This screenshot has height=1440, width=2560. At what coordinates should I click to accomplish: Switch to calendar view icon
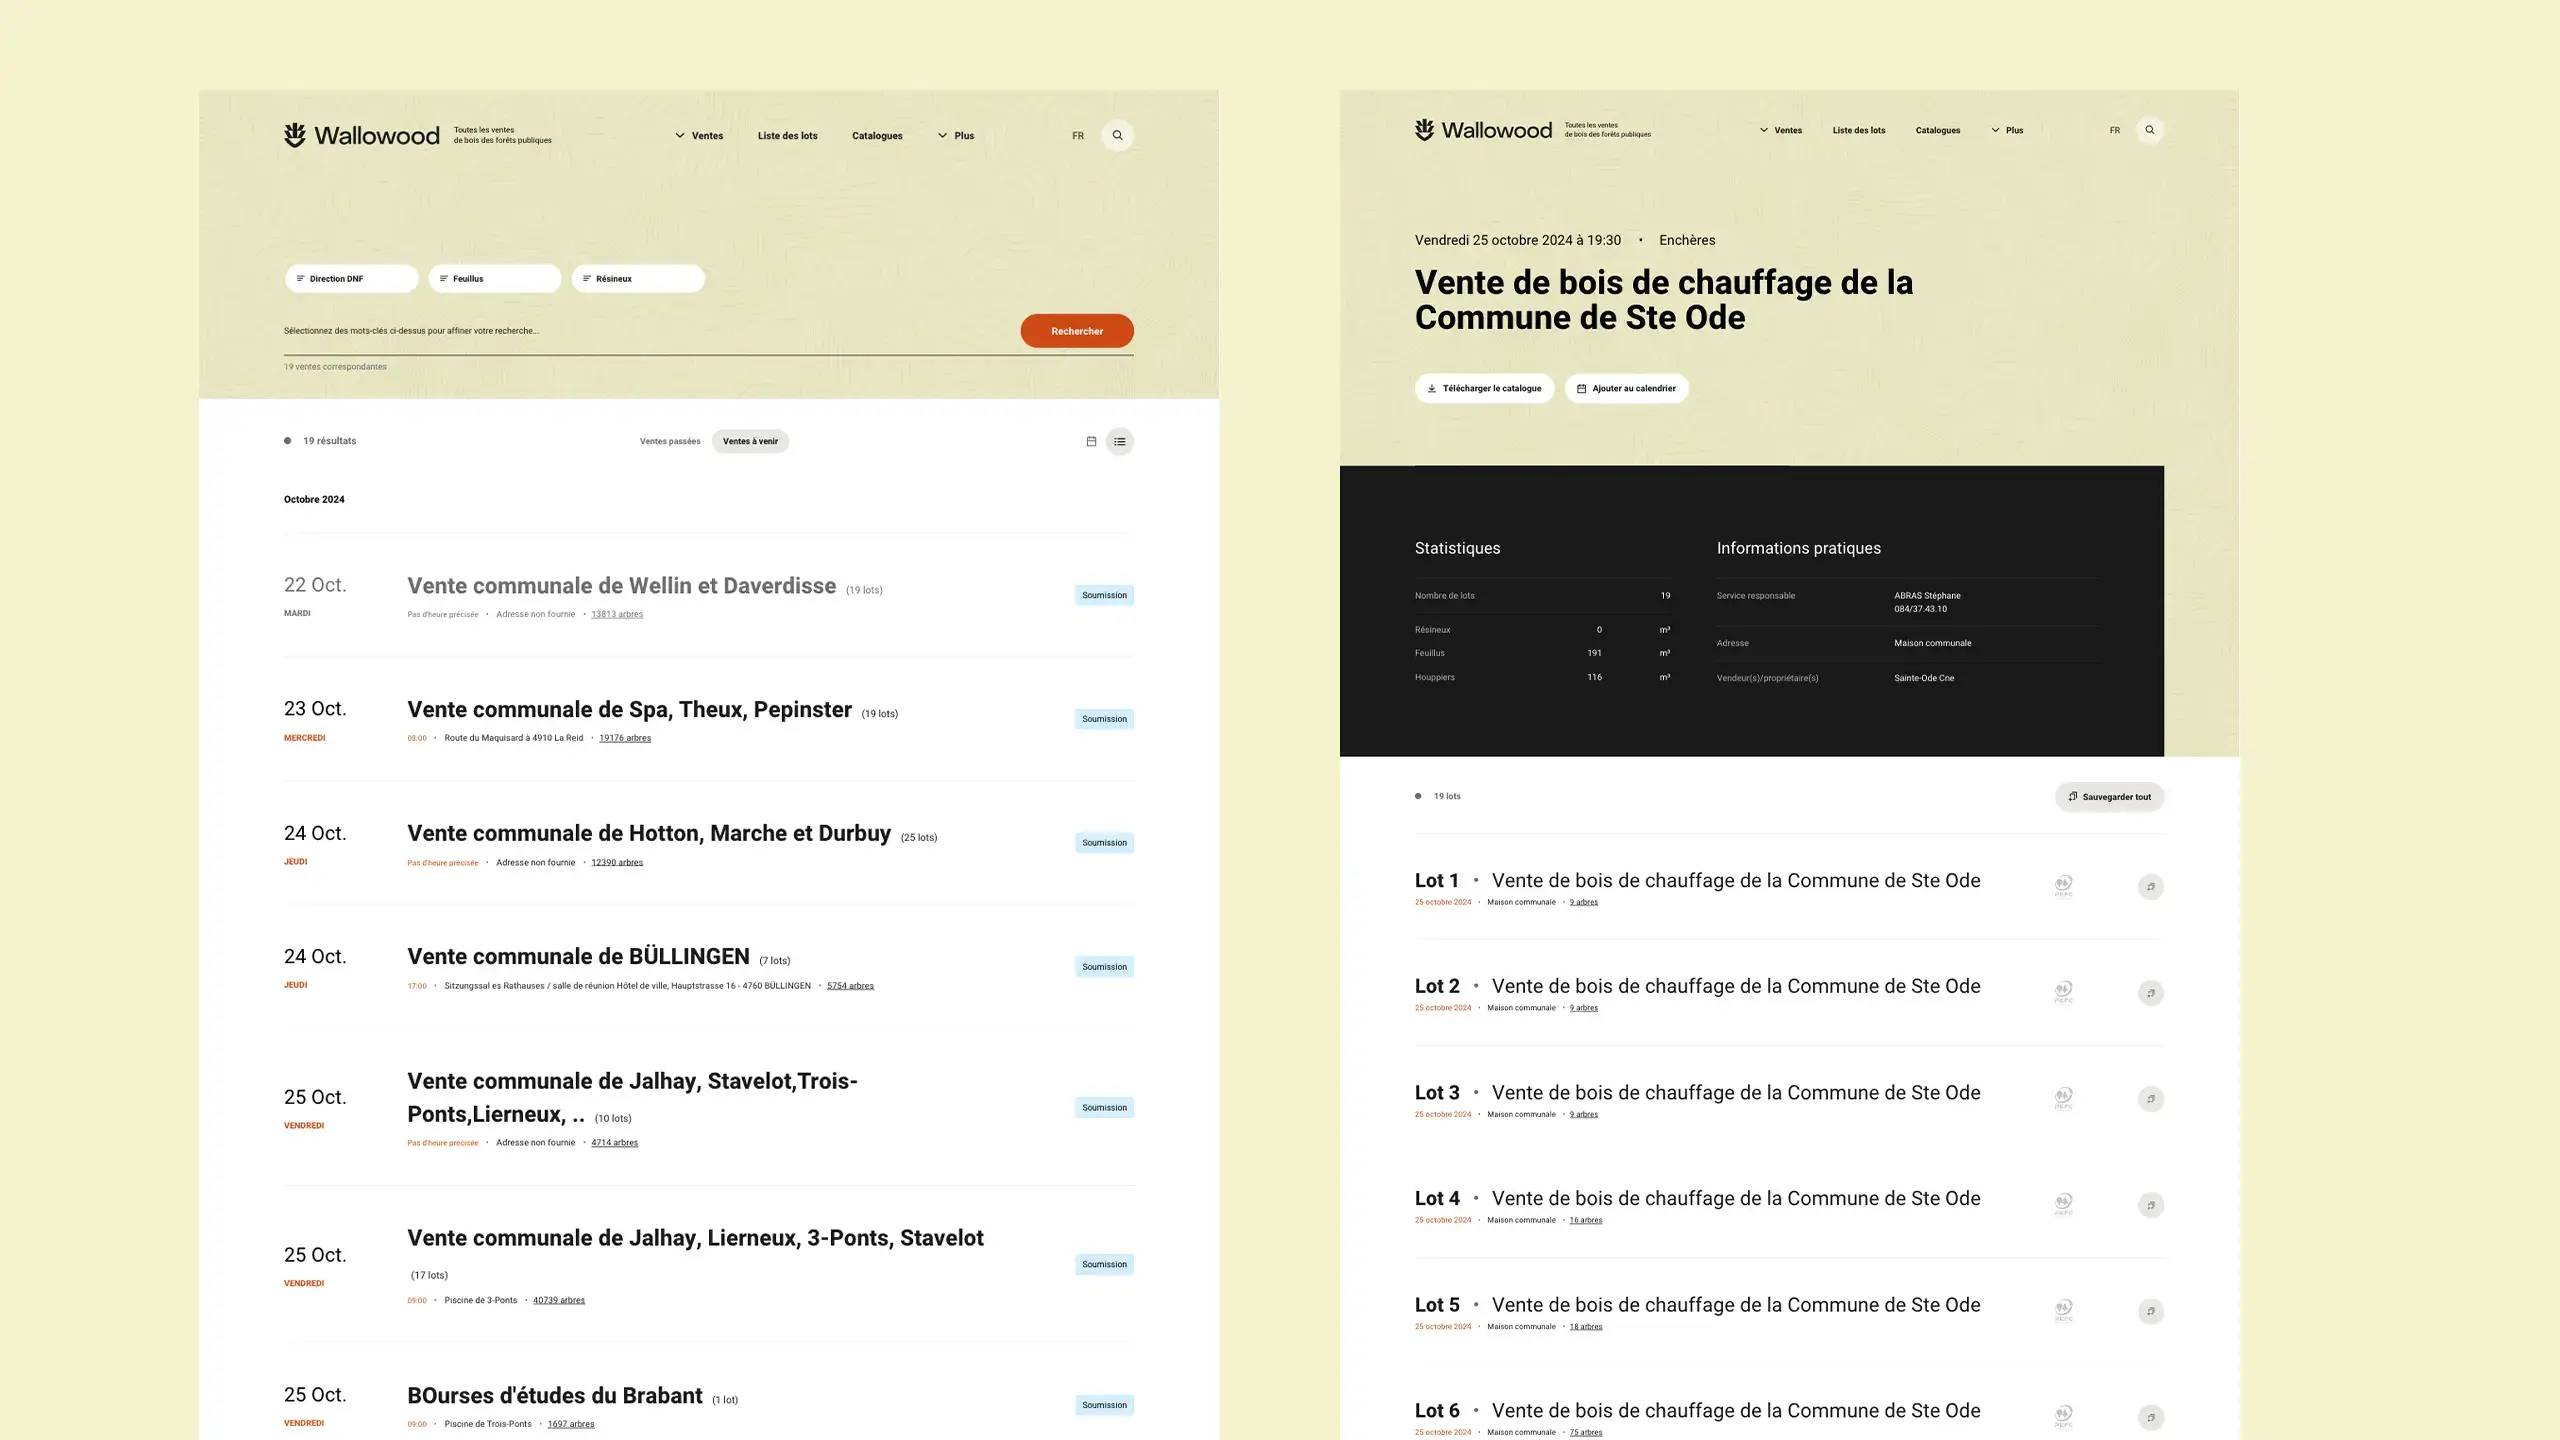[x=1091, y=441]
